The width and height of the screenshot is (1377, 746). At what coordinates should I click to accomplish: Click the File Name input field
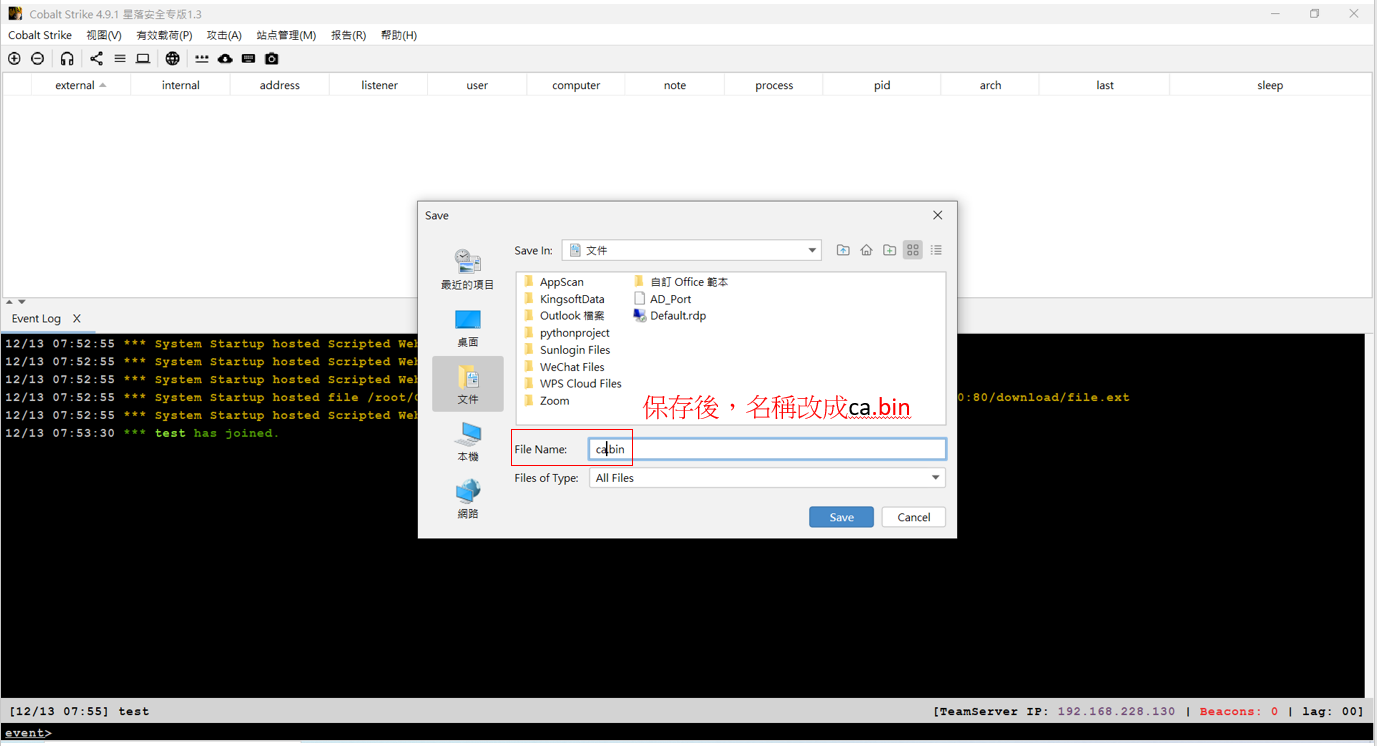click(767, 449)
